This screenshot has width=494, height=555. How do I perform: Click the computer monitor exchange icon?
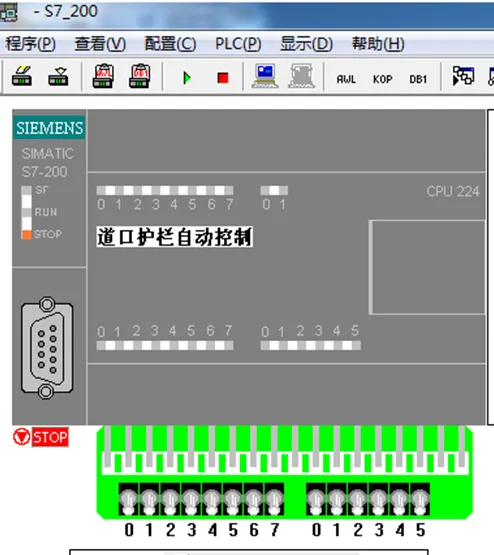(265, 76)
